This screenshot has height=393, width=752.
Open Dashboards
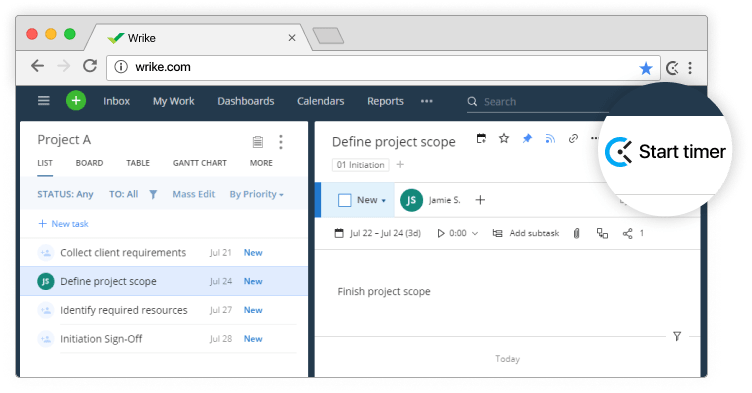[x=246, y=101]
